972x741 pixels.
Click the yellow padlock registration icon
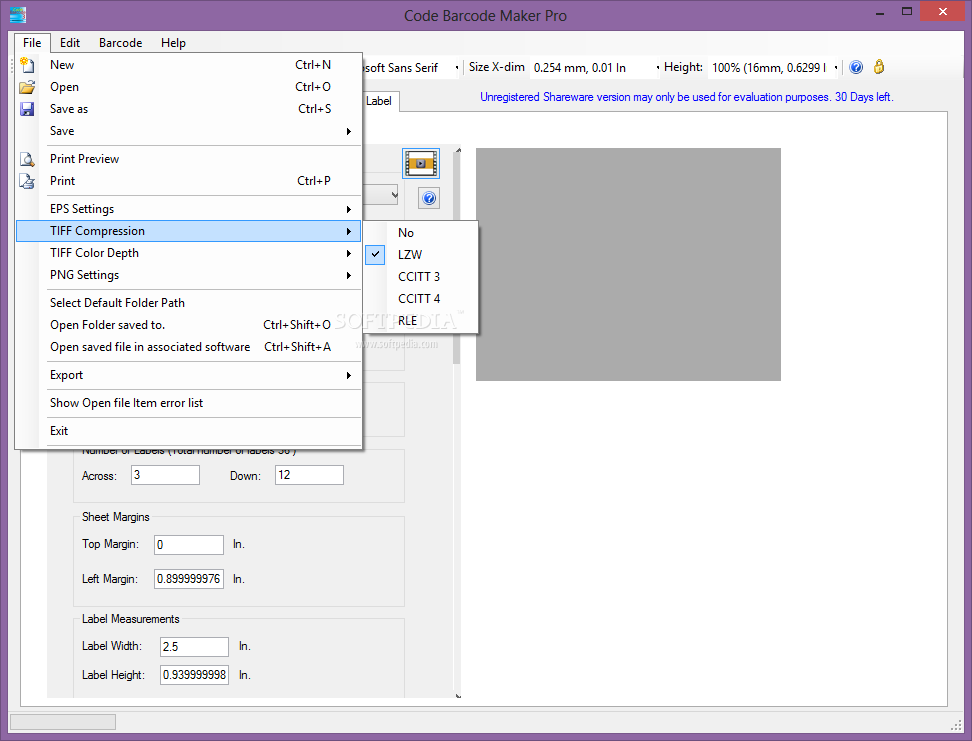click(x=879, y=67)
